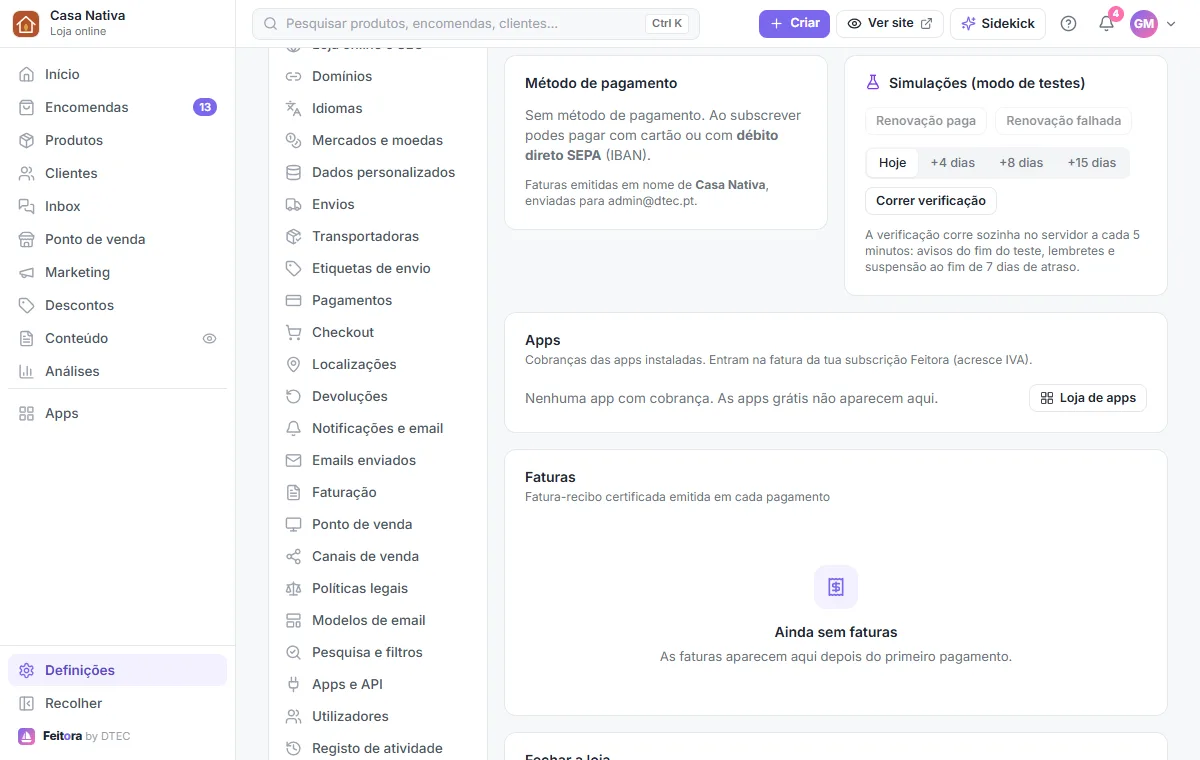Click the Definições gear icon

pos(26,670)
